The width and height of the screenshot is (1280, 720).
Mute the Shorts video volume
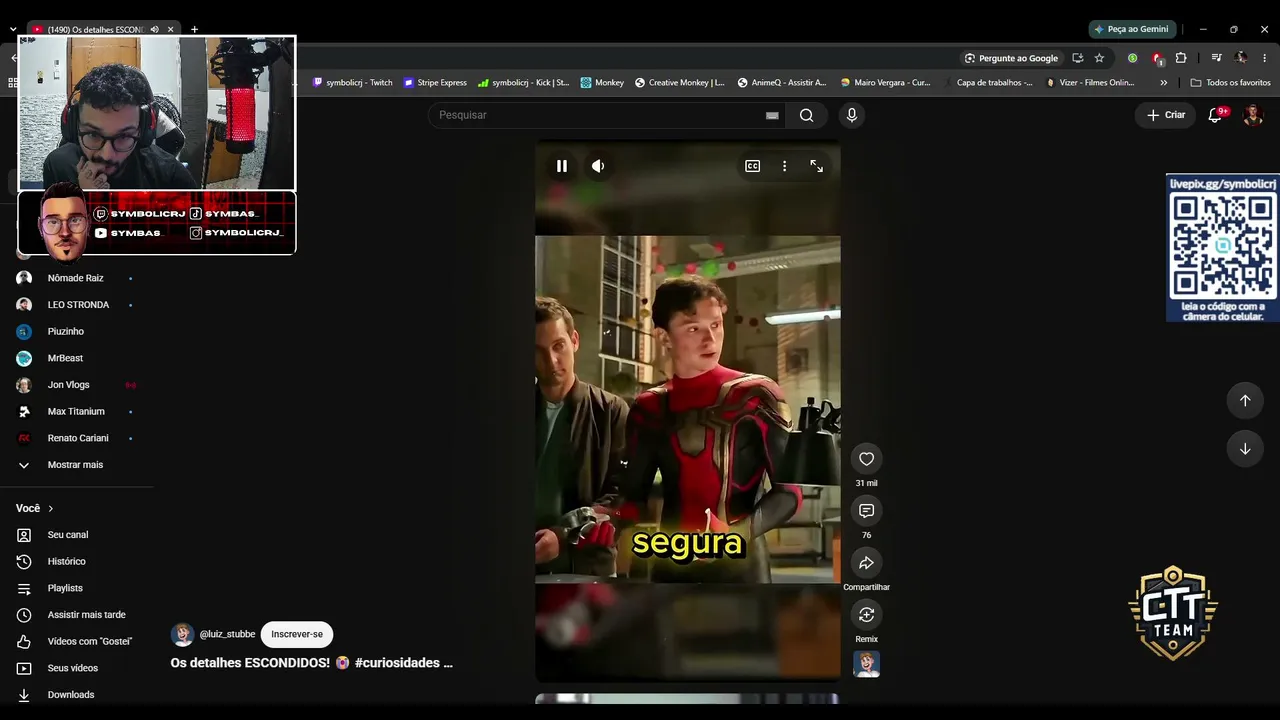click(598, 166)
